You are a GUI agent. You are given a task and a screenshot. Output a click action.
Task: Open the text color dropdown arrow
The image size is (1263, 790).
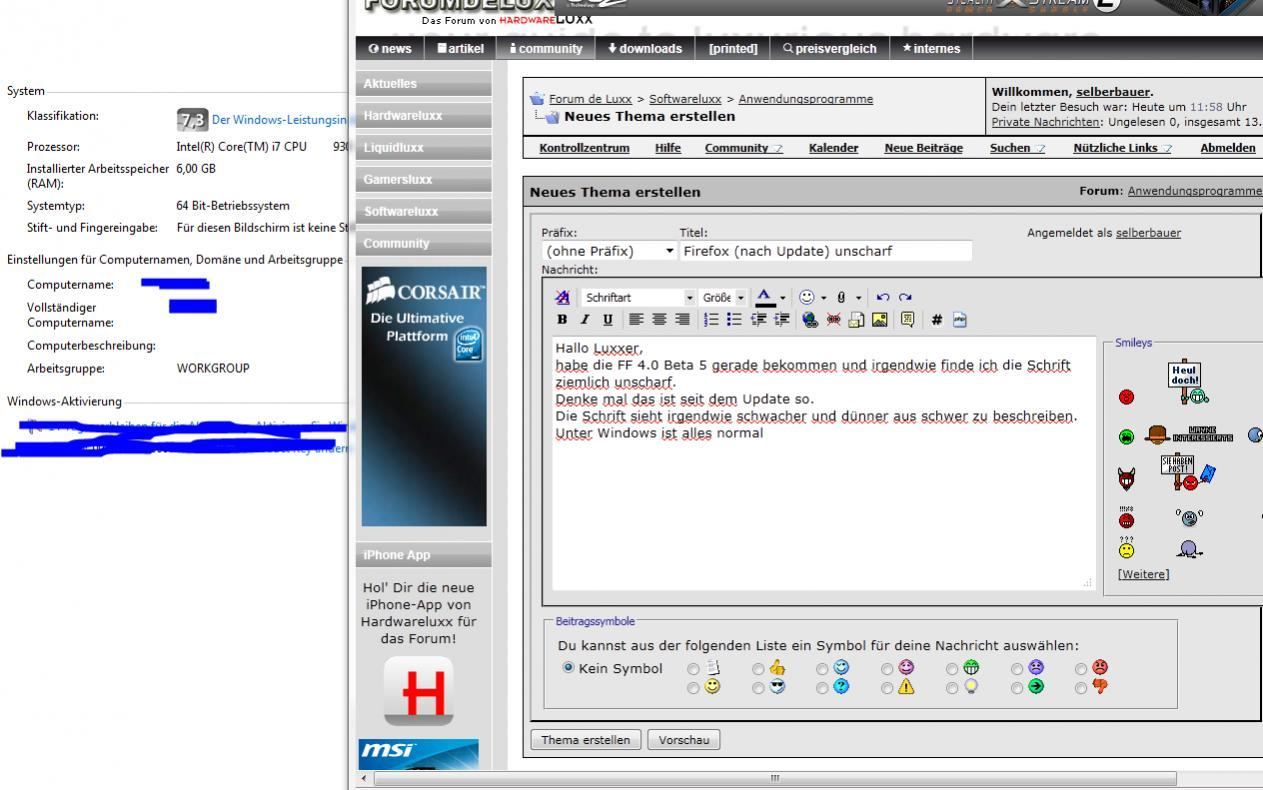783,299
